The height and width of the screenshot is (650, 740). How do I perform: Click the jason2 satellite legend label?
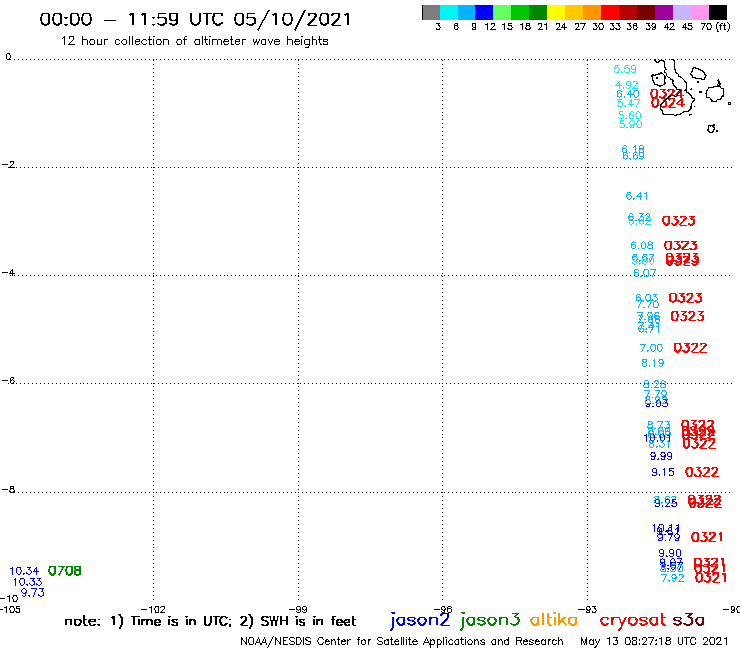pyautogui.click(x=420, y=620)
